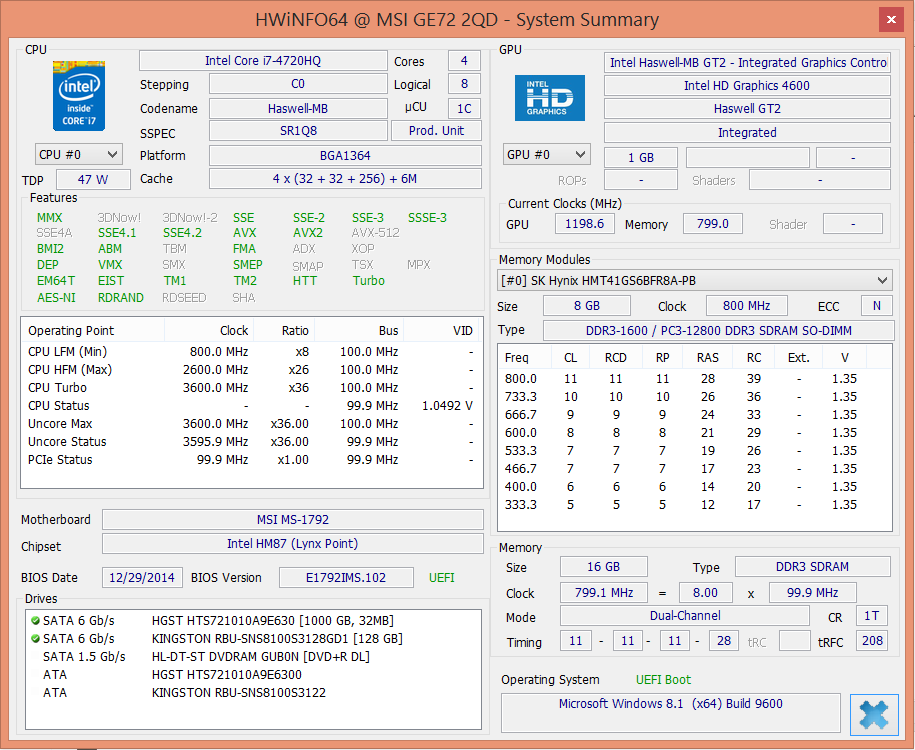Click the Dual-Channel memory mode field
915x750 pixels.
(x=685, y=616)
